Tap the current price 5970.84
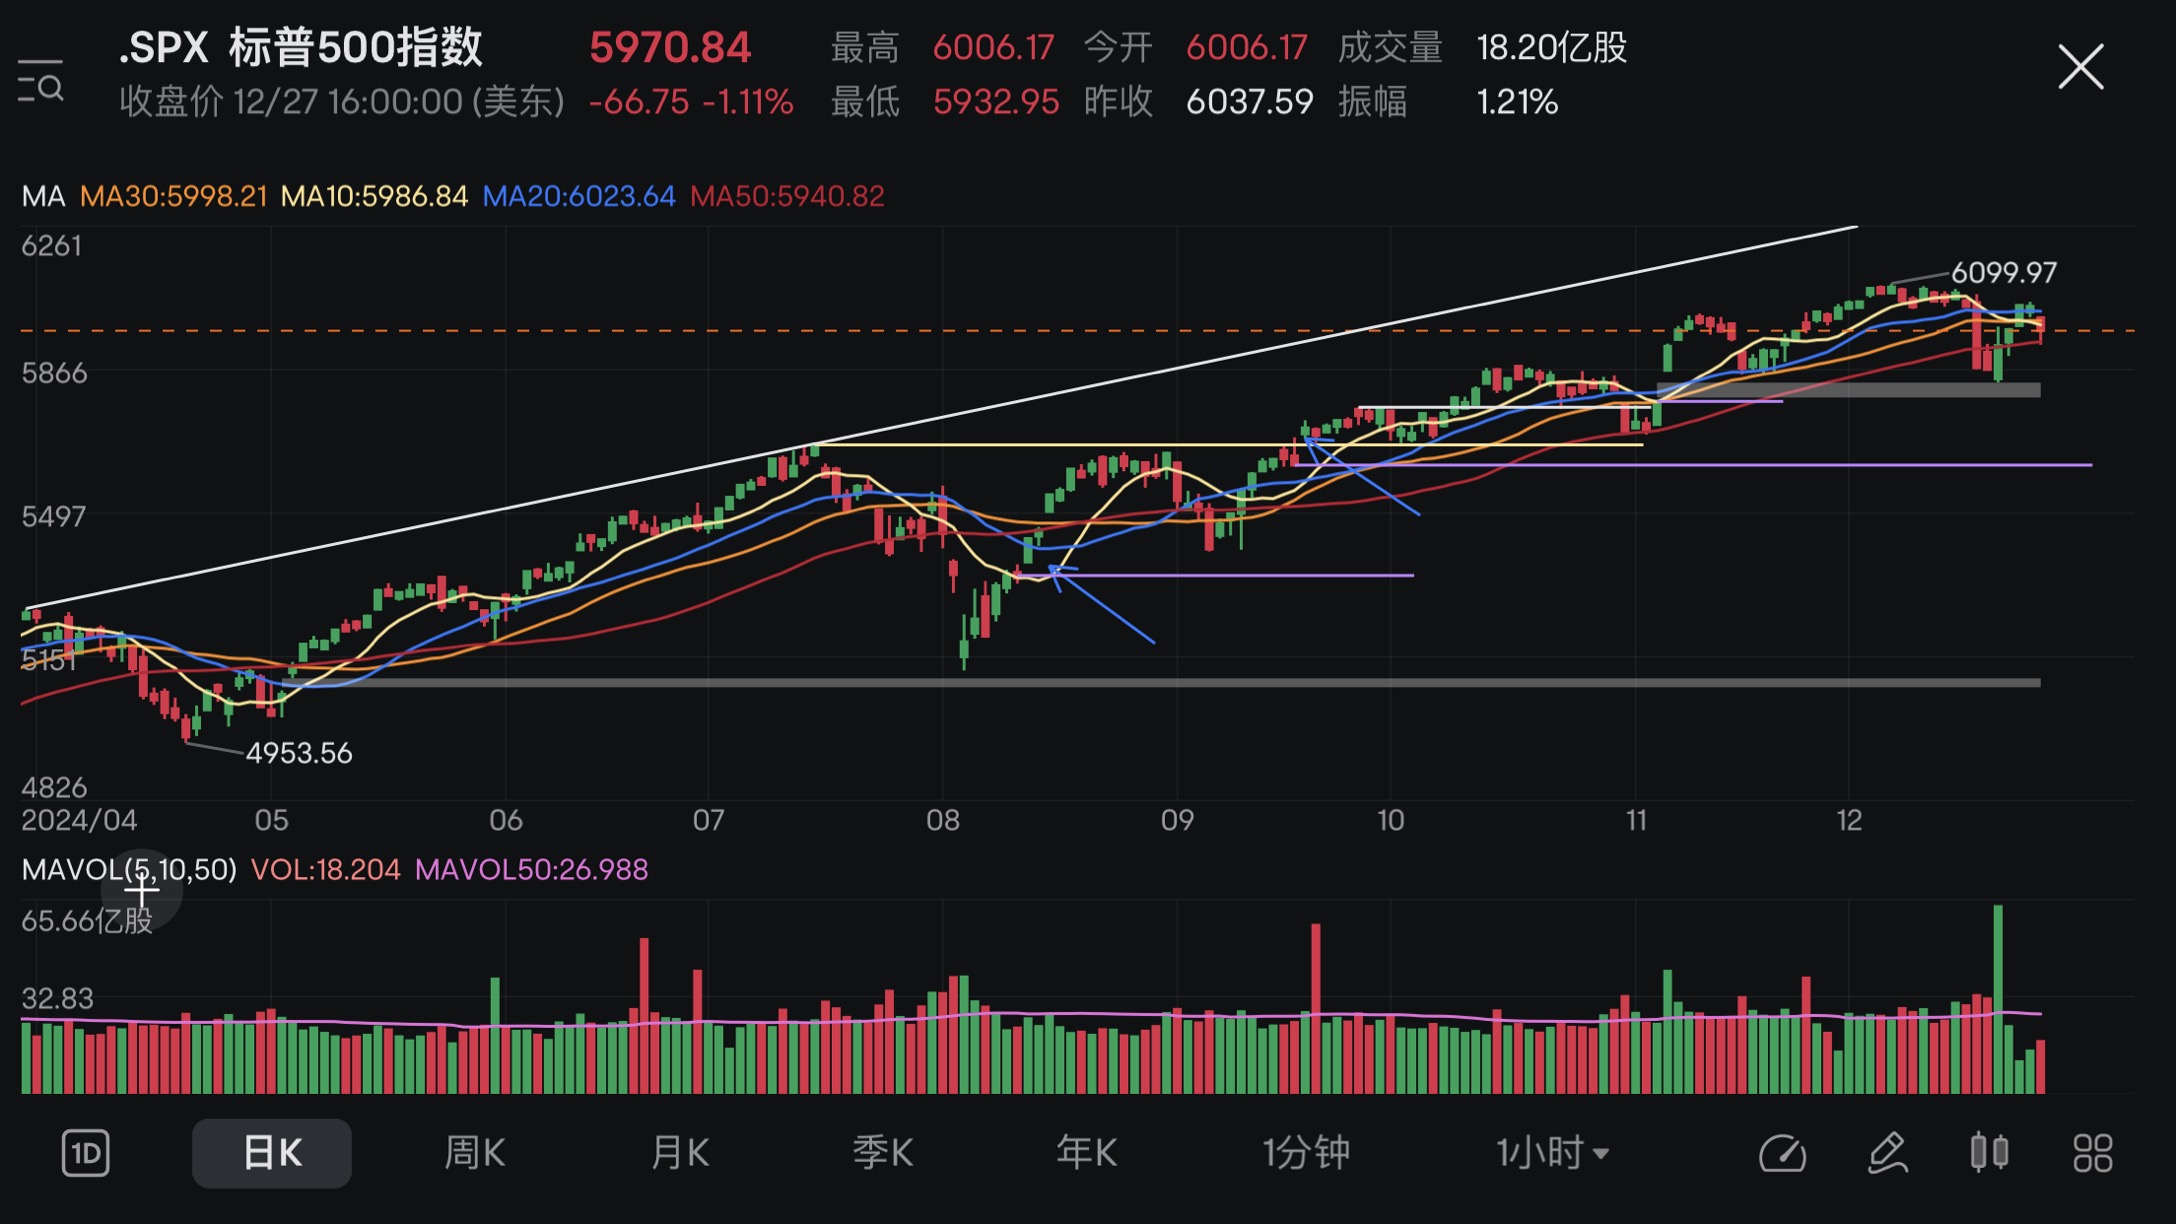 [x=670, y=47]
